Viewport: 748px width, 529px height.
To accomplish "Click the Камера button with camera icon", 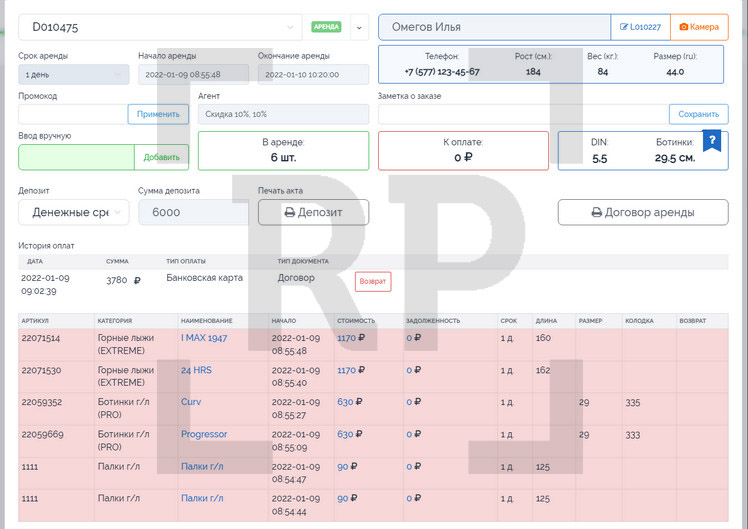I will pos(699,27).
